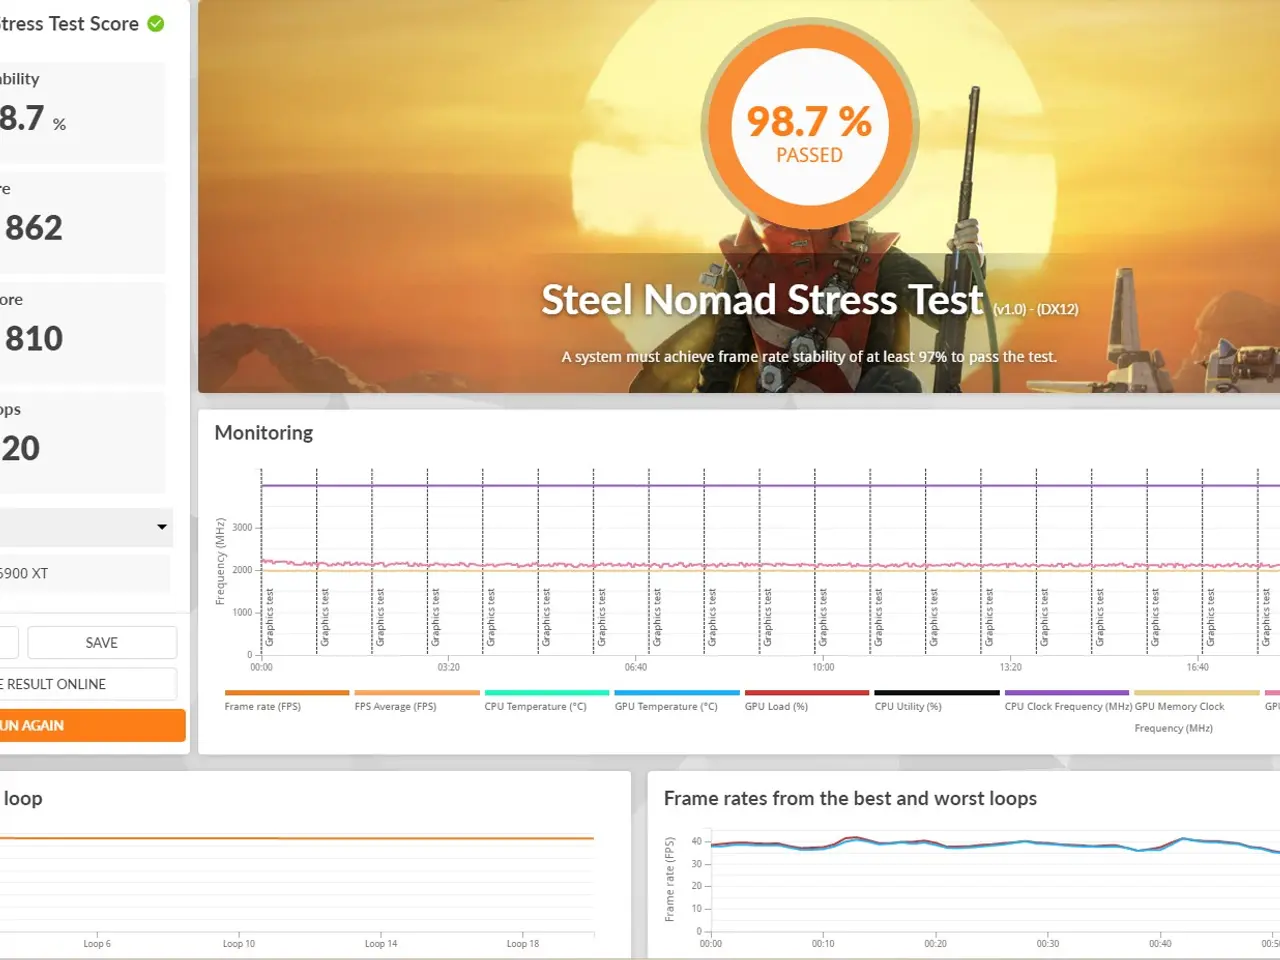The height and width of the screenshot is (960, 1280).
Task: Click the Loop 10 axis label
Action: click(x=239, y=943)
